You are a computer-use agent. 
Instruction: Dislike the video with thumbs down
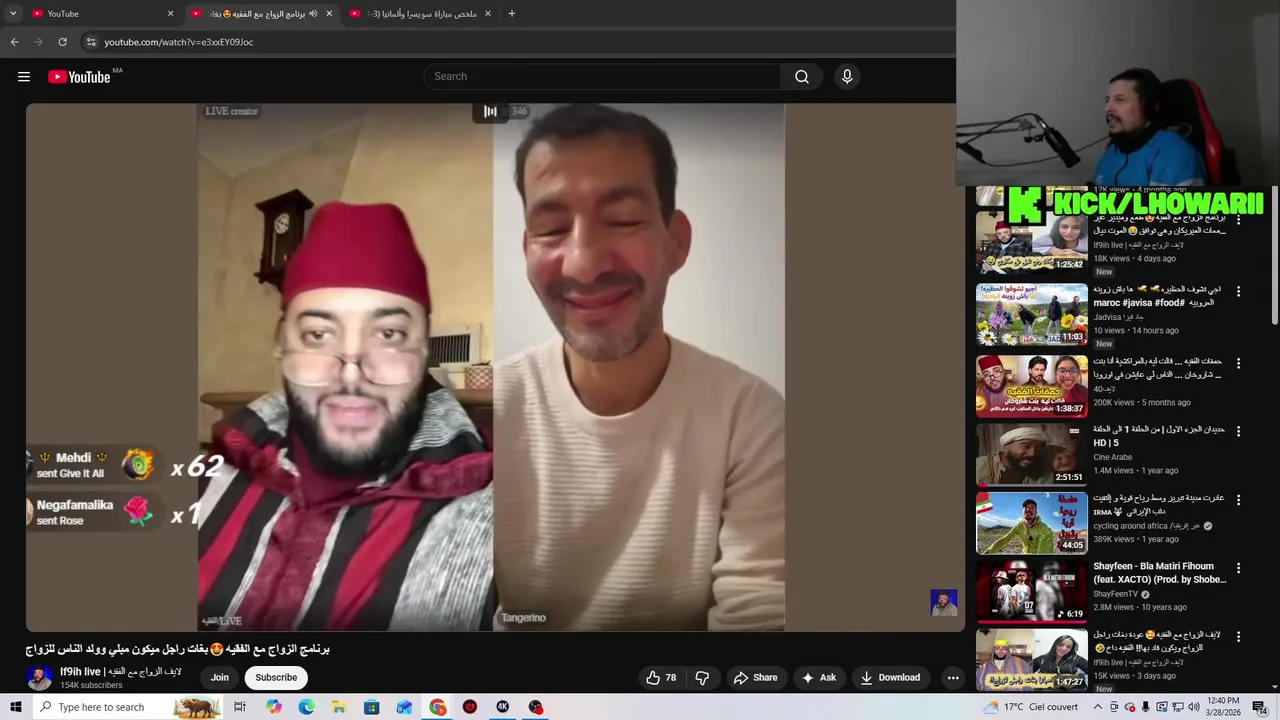(x=702, y=677)
